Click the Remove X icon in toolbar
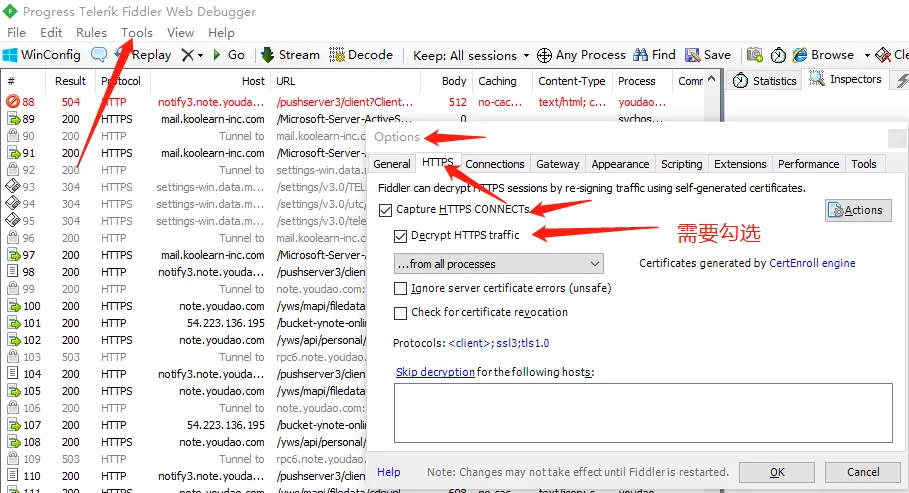Screen dimensions: 909x493 [187, 55]
